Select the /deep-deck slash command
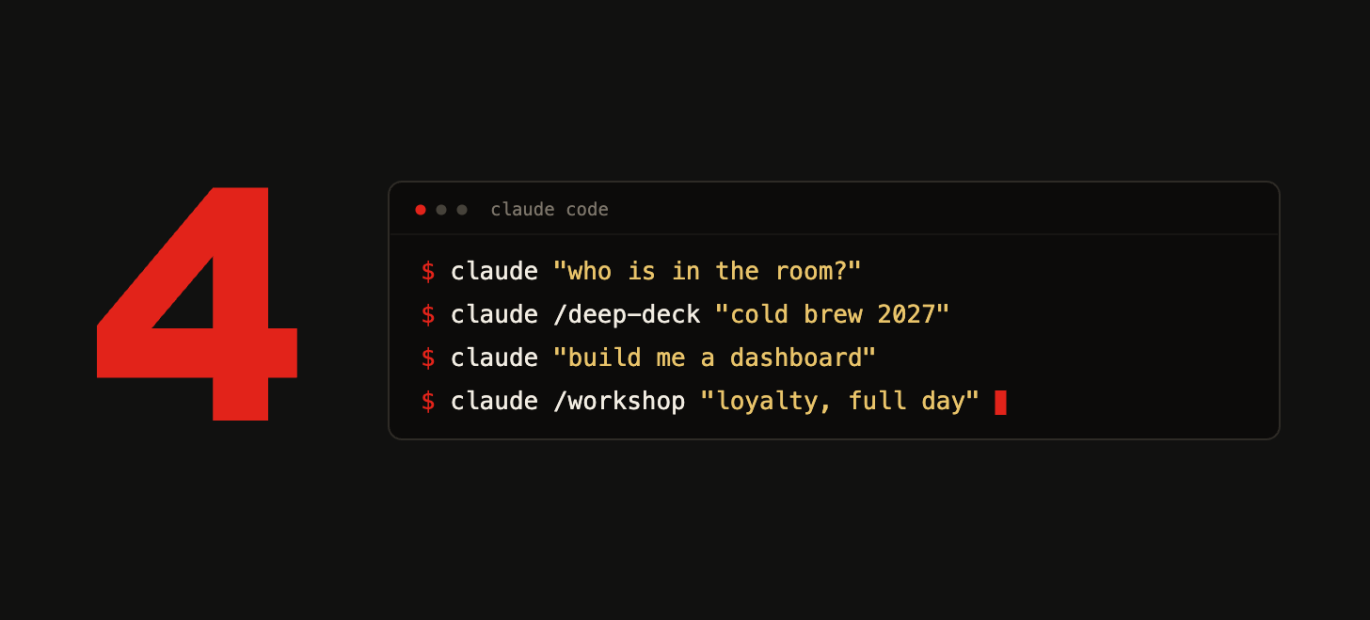Viewport: 1370px width, 620px height. pyautogui.click(x=626, y=314)
